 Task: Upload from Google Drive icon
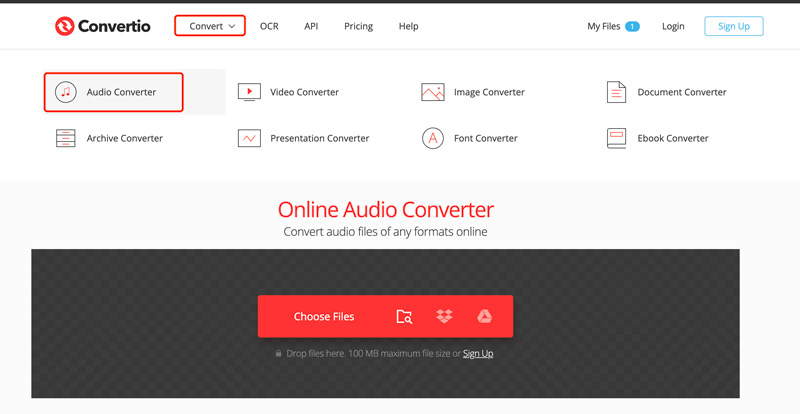[x=483, y=317]
